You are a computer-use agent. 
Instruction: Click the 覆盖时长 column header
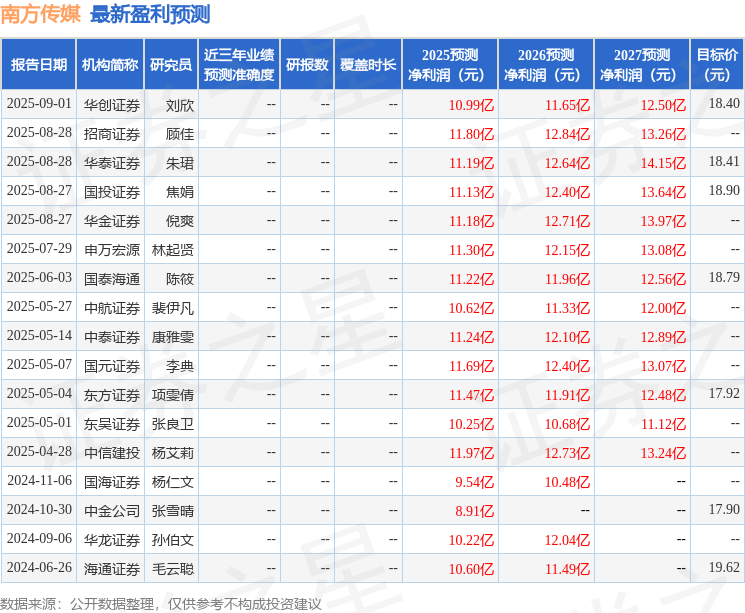coord(368,64)
